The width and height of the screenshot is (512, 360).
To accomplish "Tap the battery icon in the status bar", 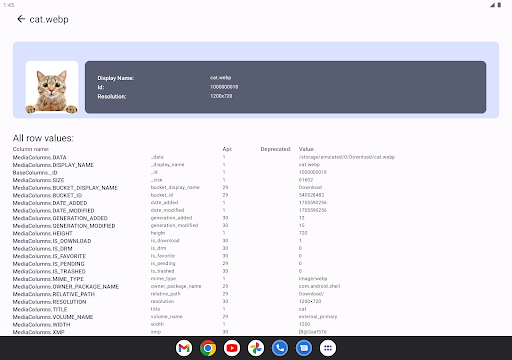I will coord(499,5).
